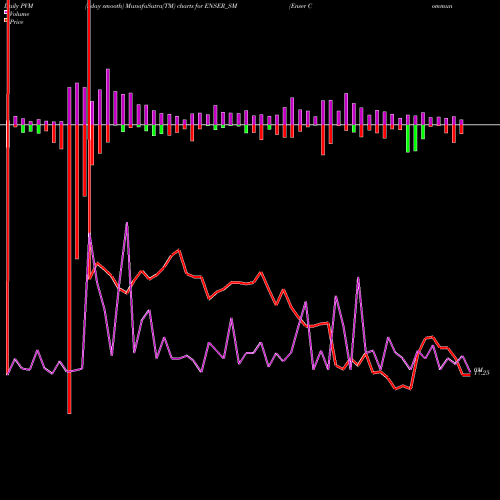
Task: Click the highest peak of the purple volume line
Action: coord(127,223)
